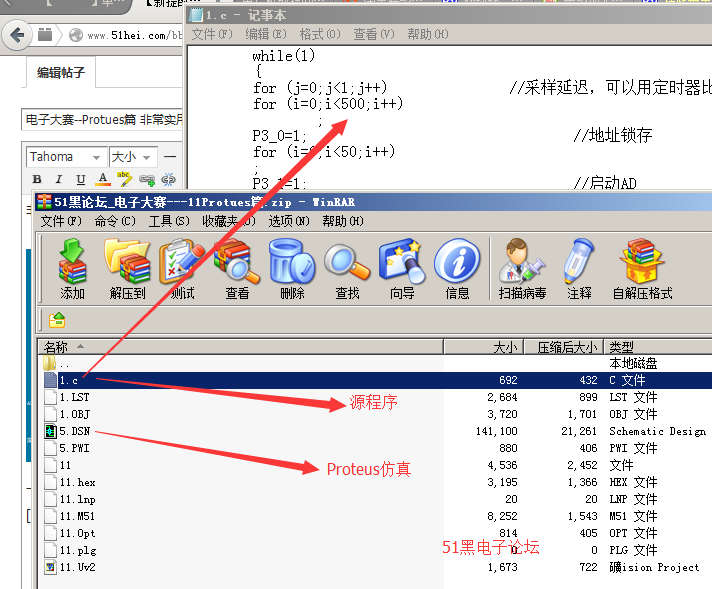Select the 11.Opt file row

pyautogui.click(x=377, y=533)
